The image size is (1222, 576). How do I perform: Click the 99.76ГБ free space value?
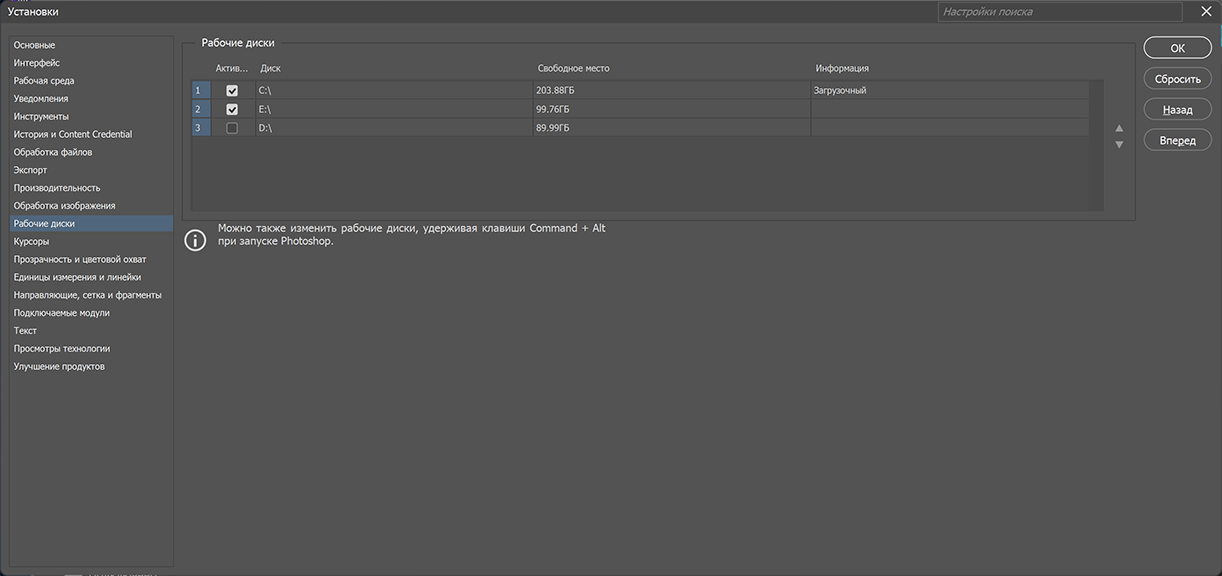(x=553, y=109)
